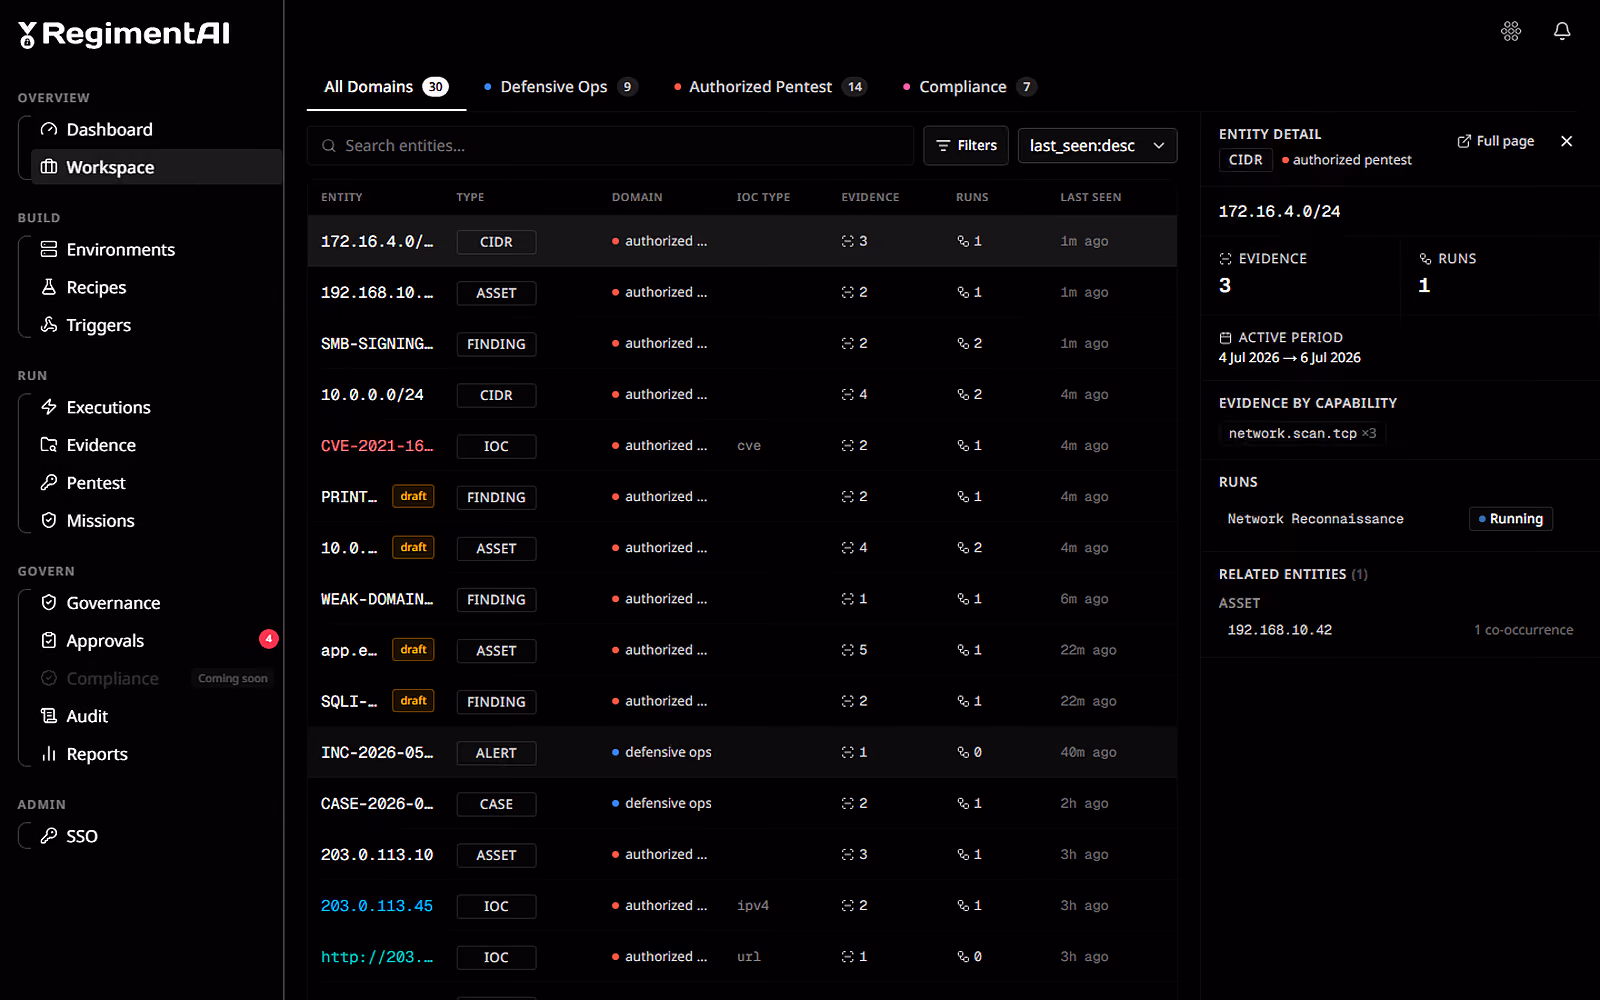Open Governance shield icon
Screen dimensions: 1600x1000
pyautogui.click(x=48, y=603)
